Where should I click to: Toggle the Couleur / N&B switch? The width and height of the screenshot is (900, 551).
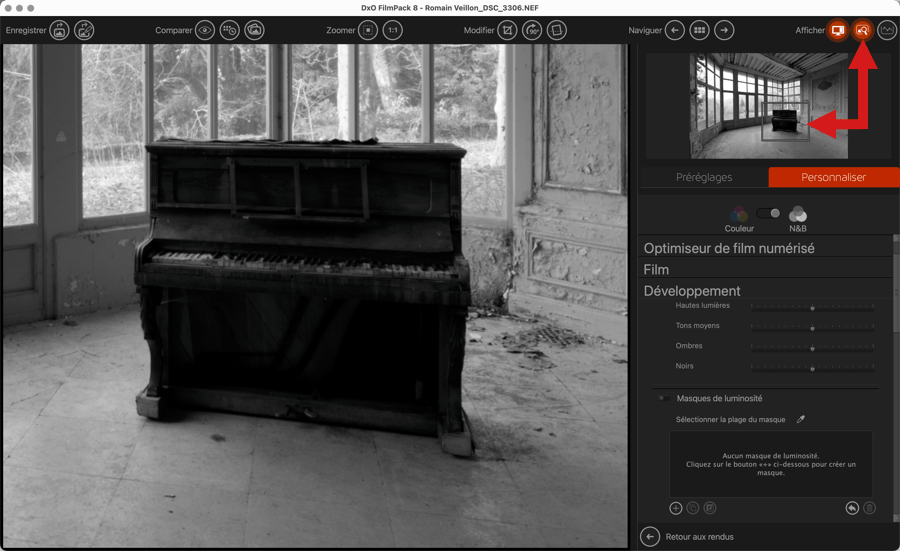pos(768,213)
